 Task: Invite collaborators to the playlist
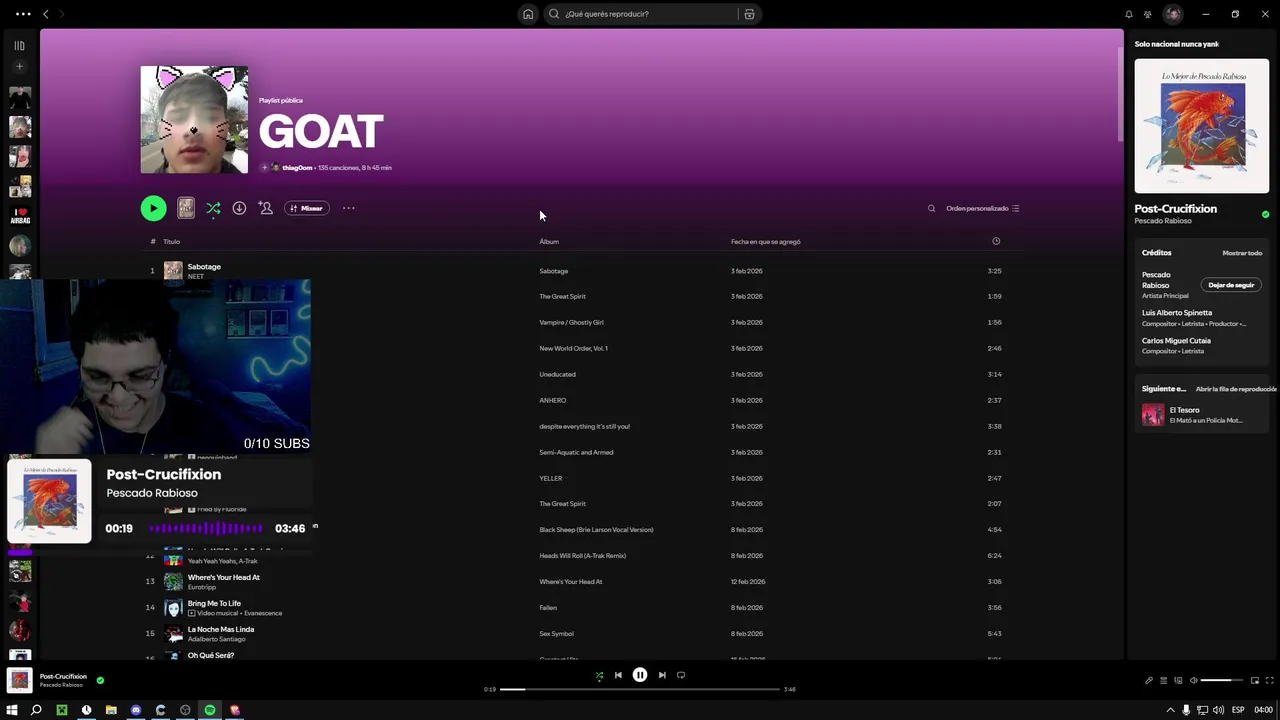(265, 208)
